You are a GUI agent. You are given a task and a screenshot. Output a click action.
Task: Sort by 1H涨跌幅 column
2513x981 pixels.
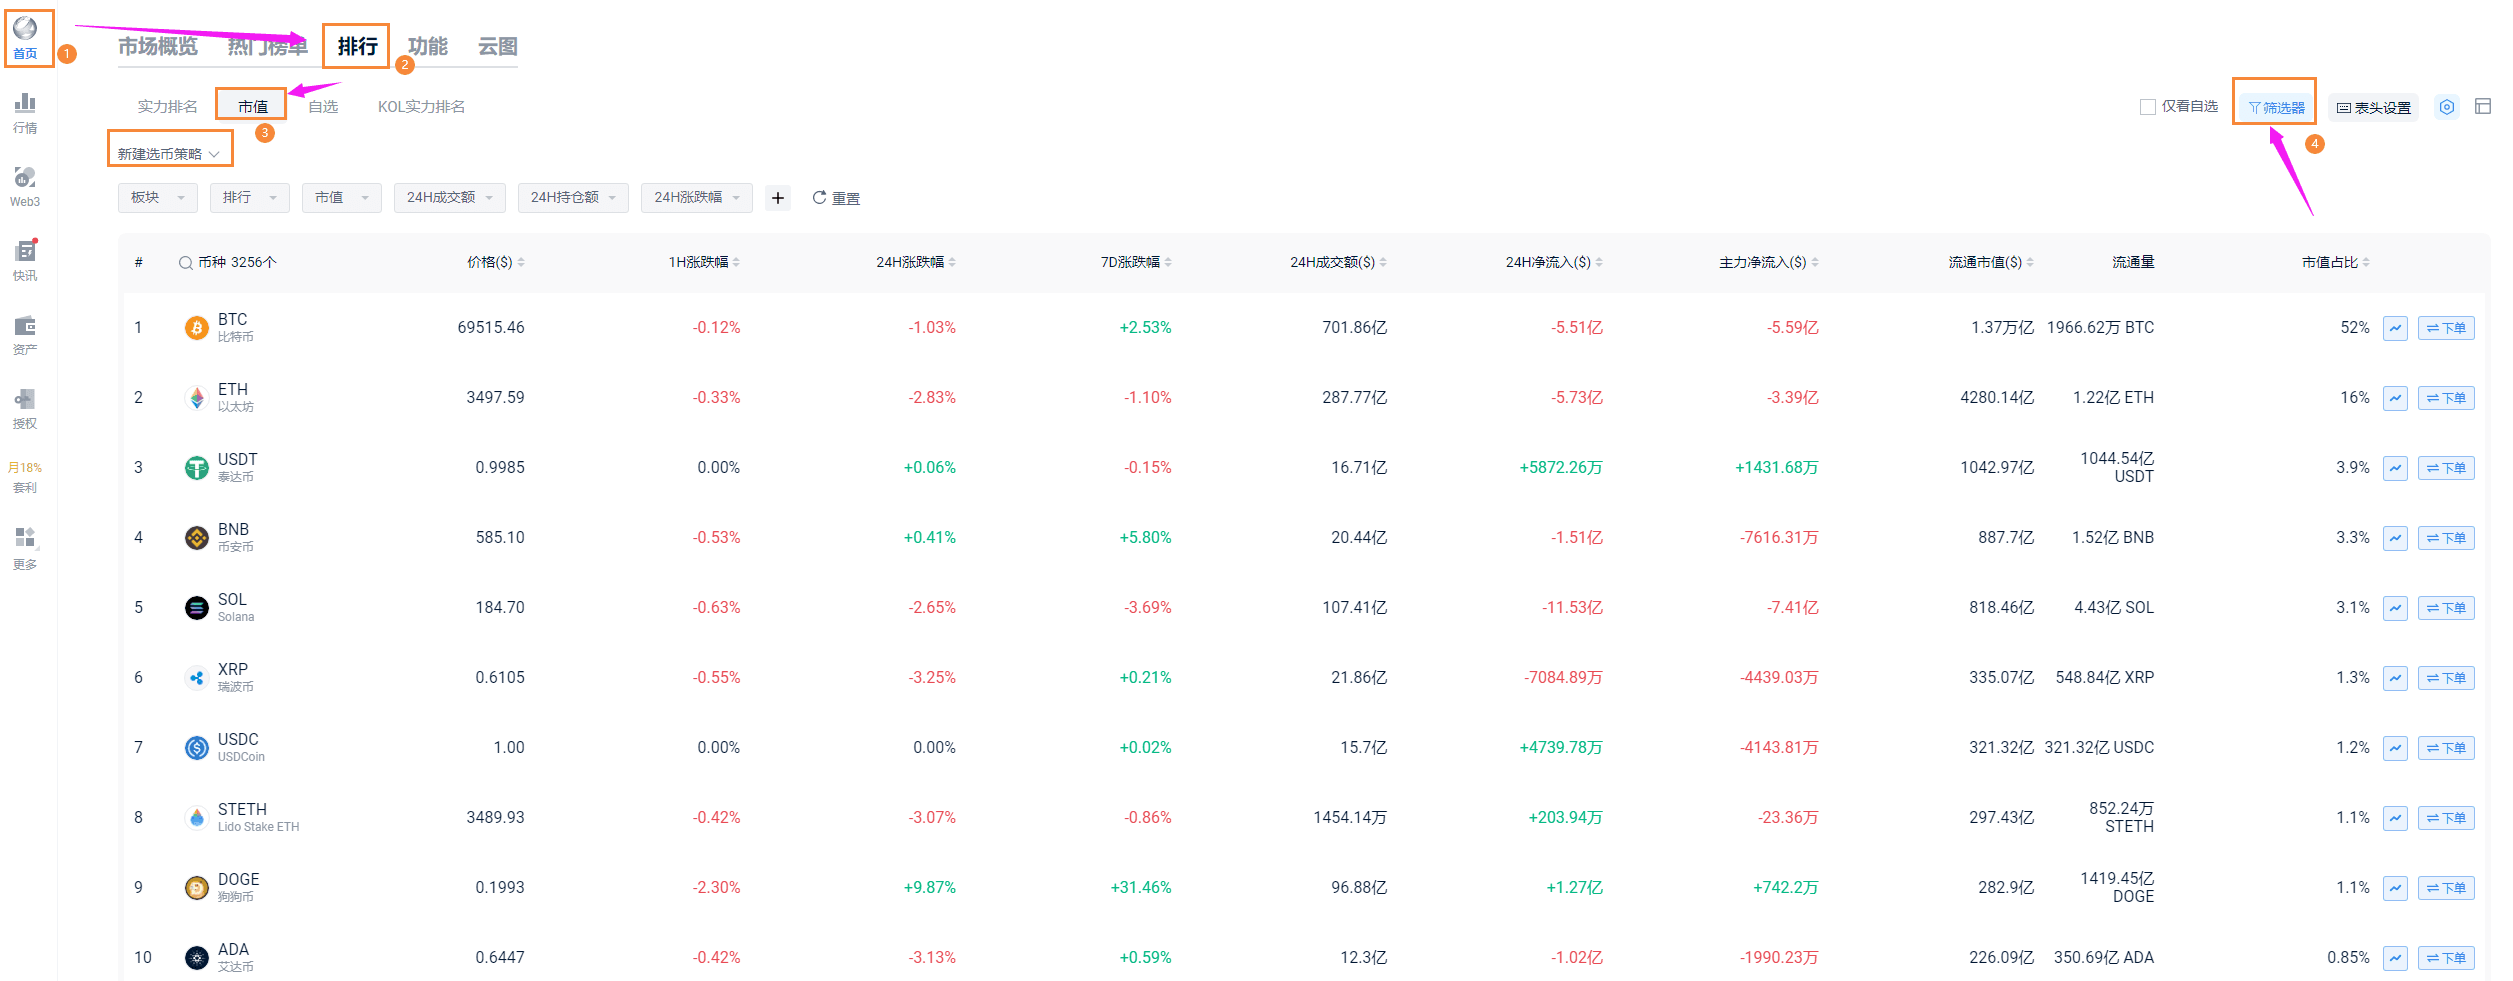(x=704, y=262)
